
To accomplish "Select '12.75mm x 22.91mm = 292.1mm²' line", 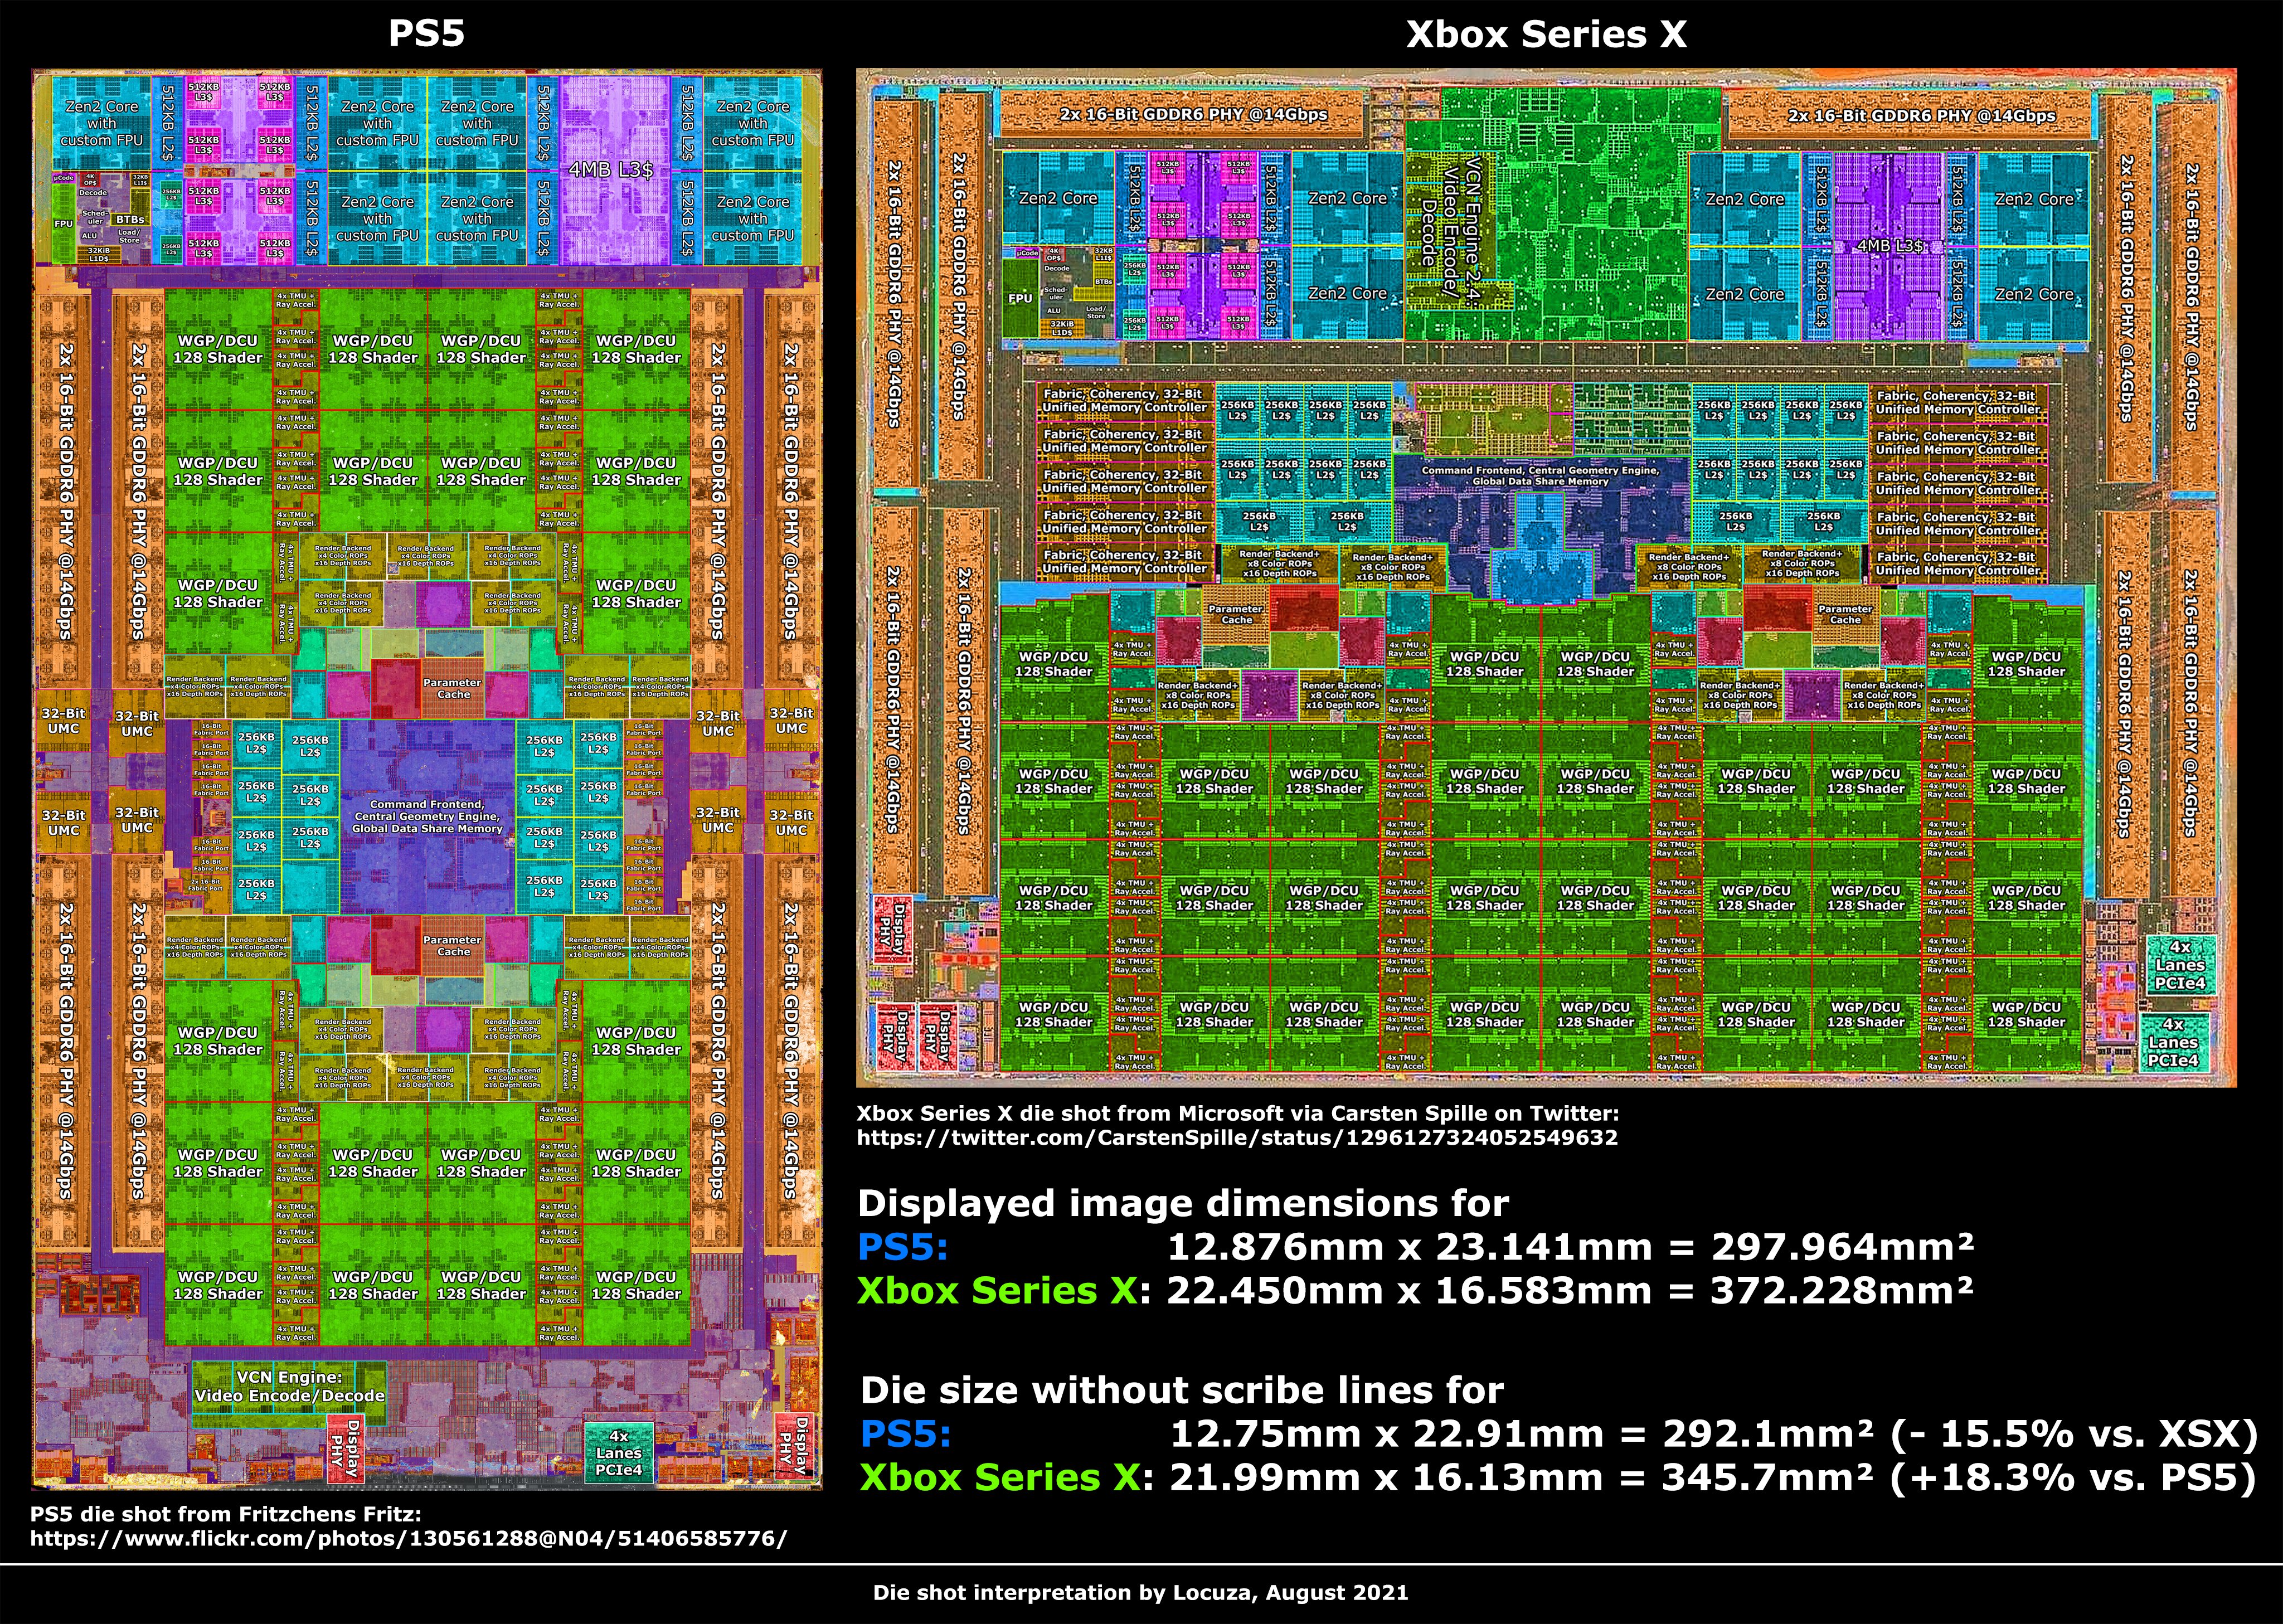I will [x=1522, y=1434].
